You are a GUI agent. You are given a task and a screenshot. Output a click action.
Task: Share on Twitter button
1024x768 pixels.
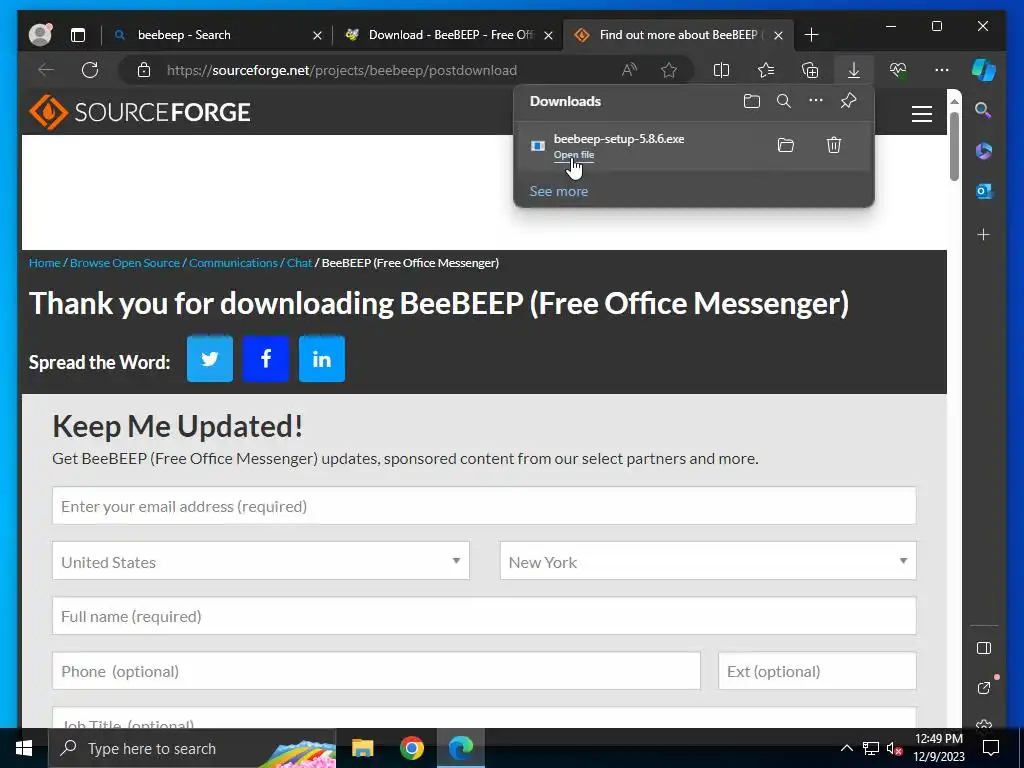pos(210,359)
